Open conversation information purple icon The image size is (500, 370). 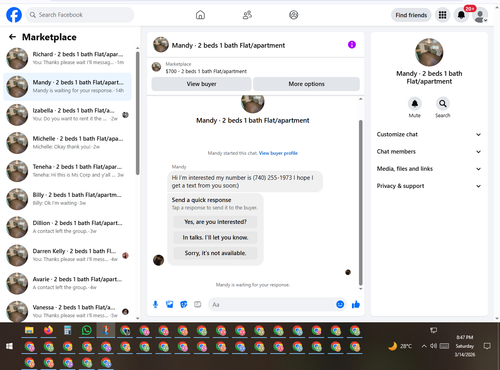coord(352,45)
